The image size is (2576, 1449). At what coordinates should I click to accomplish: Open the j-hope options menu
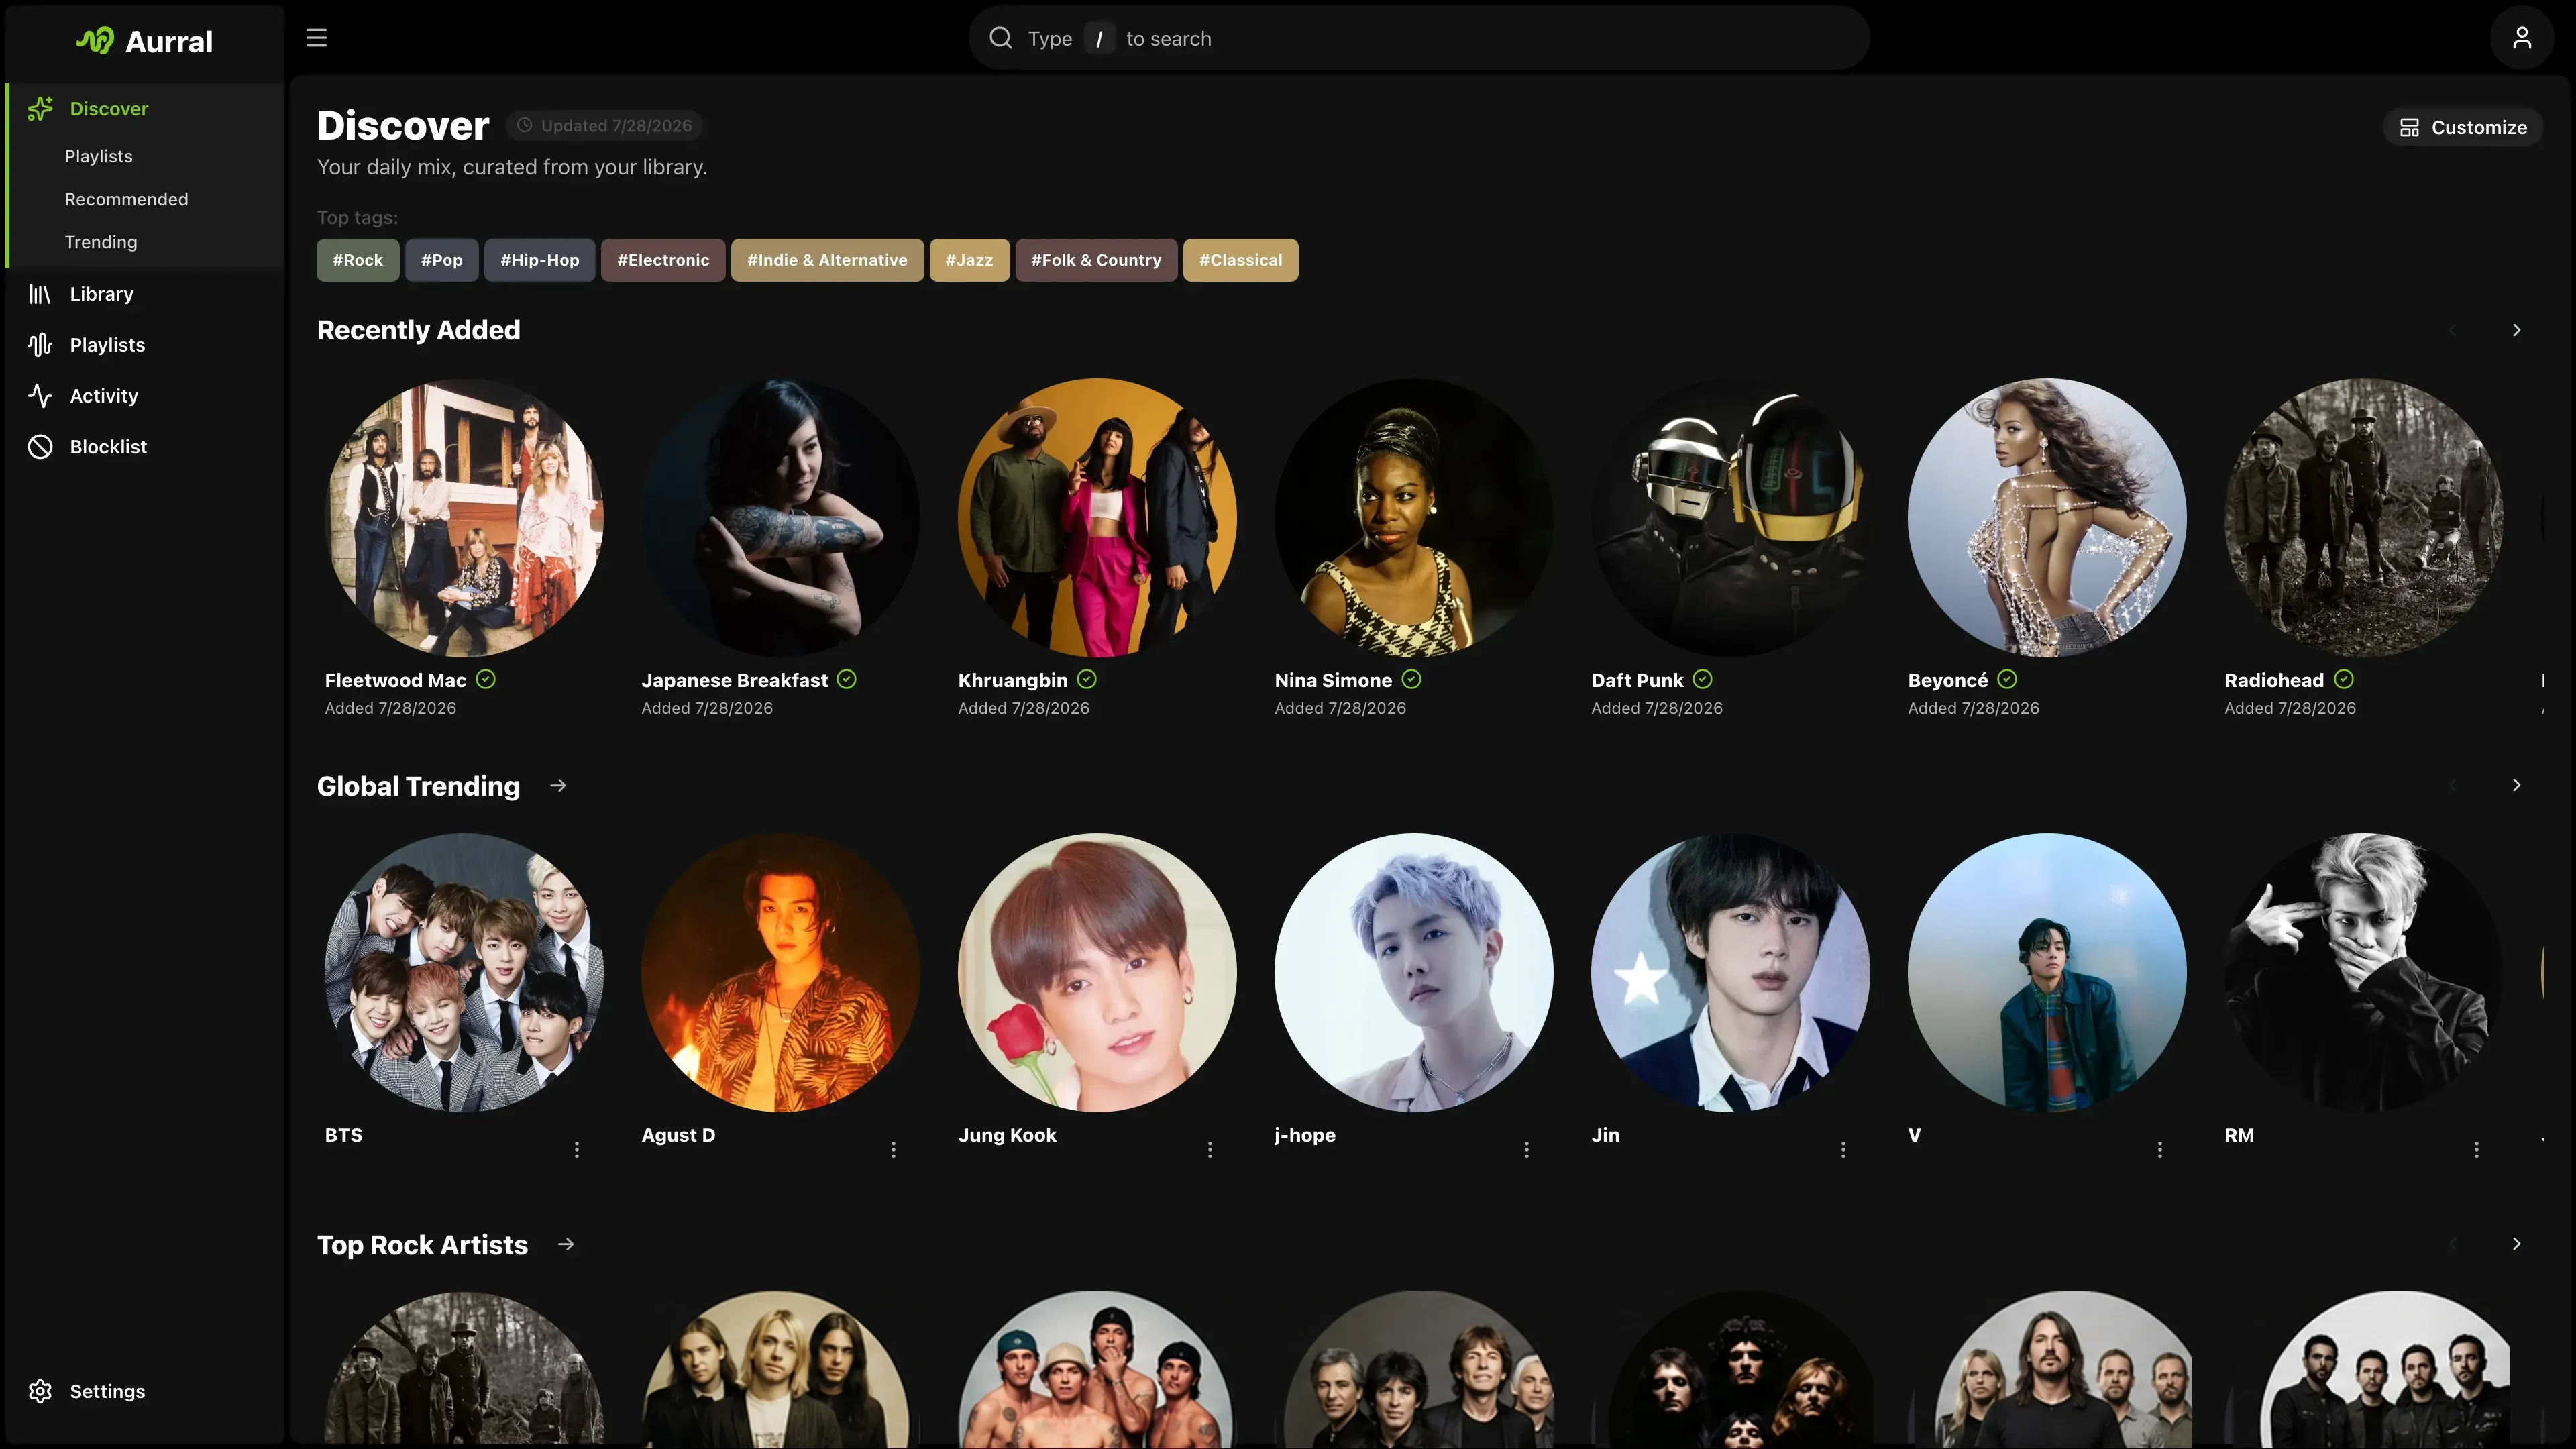(1527, 1150)
